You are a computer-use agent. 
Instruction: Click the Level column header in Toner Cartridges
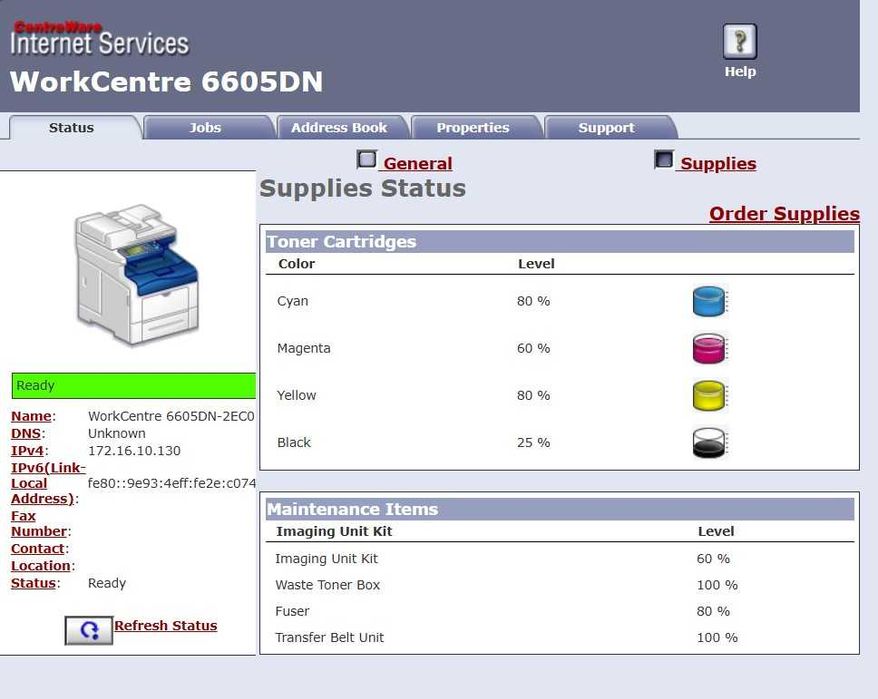pos(536,264)
